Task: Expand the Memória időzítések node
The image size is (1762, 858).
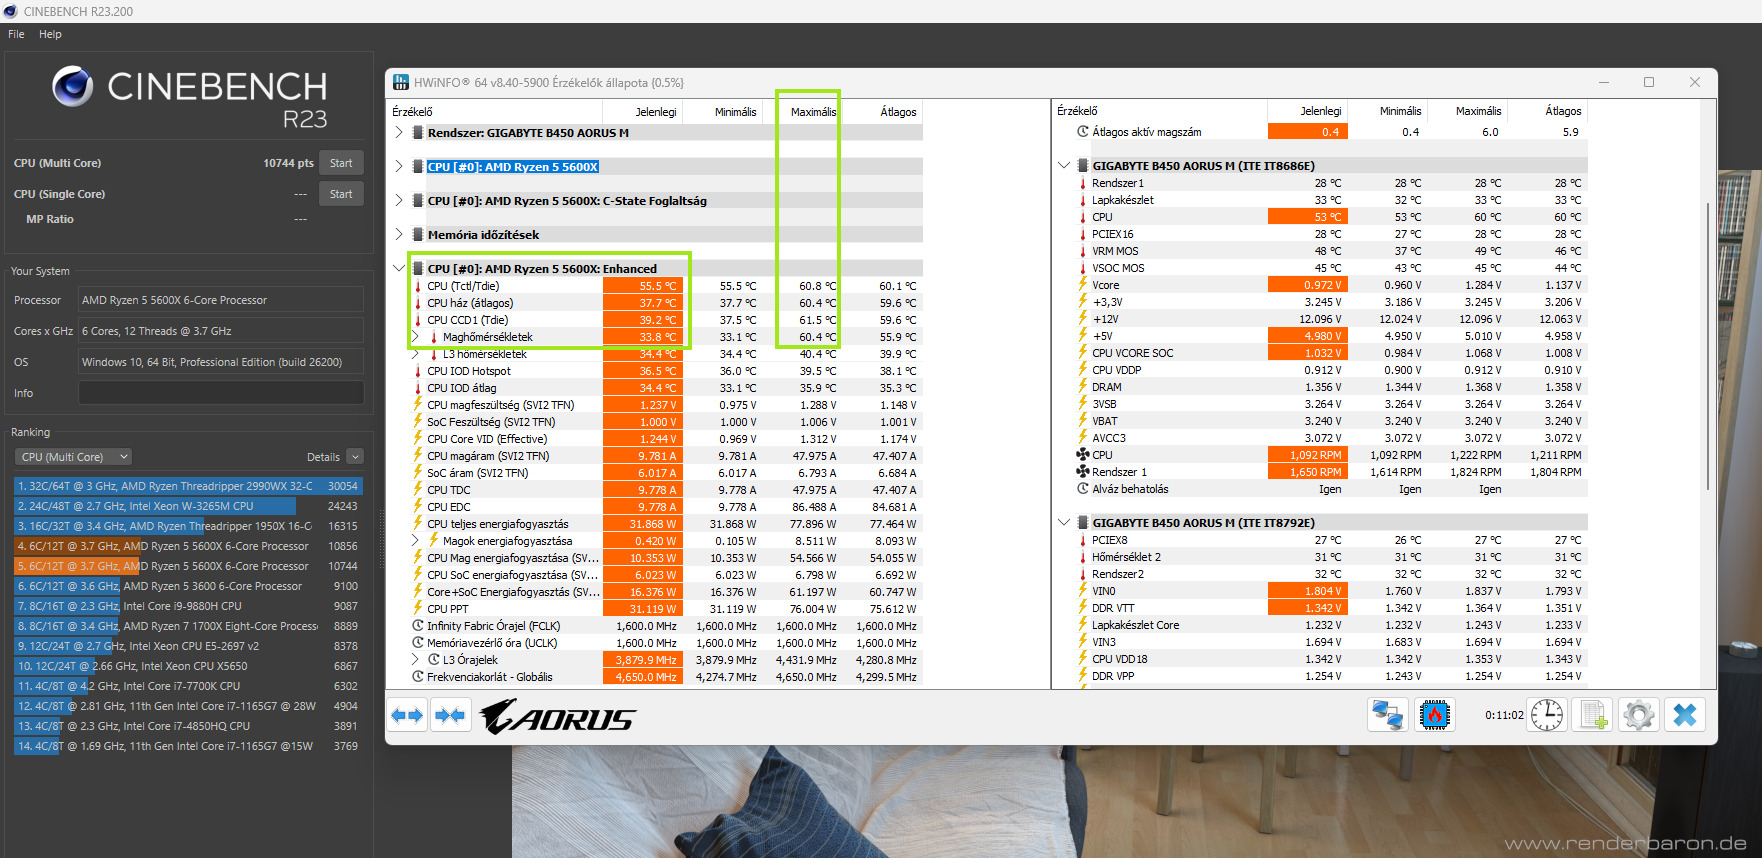Action: coord(399,235)
